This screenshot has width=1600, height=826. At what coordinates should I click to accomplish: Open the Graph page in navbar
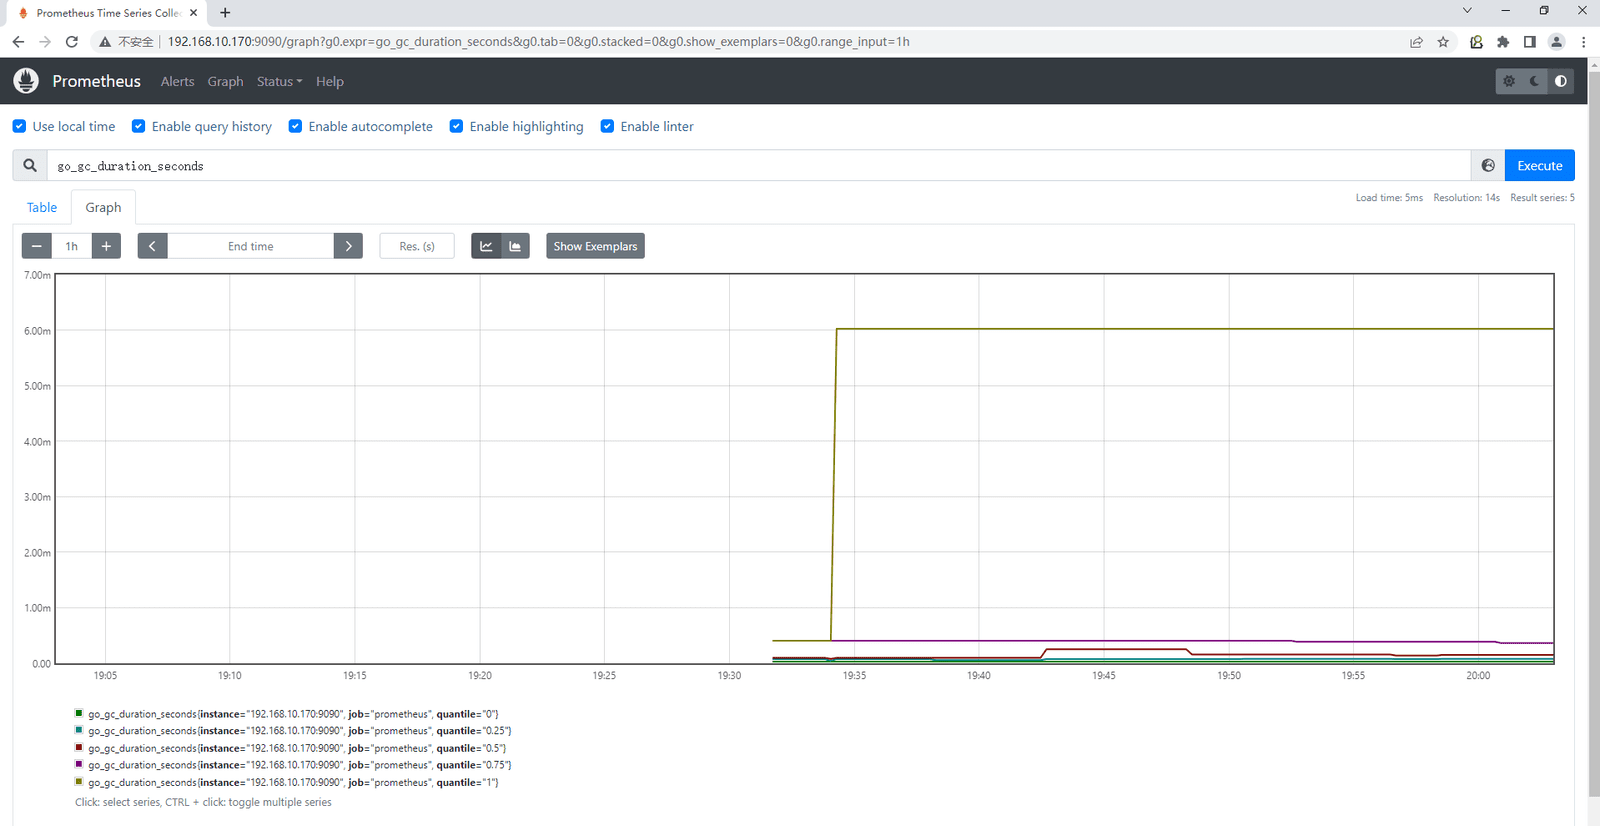(226, 82)
